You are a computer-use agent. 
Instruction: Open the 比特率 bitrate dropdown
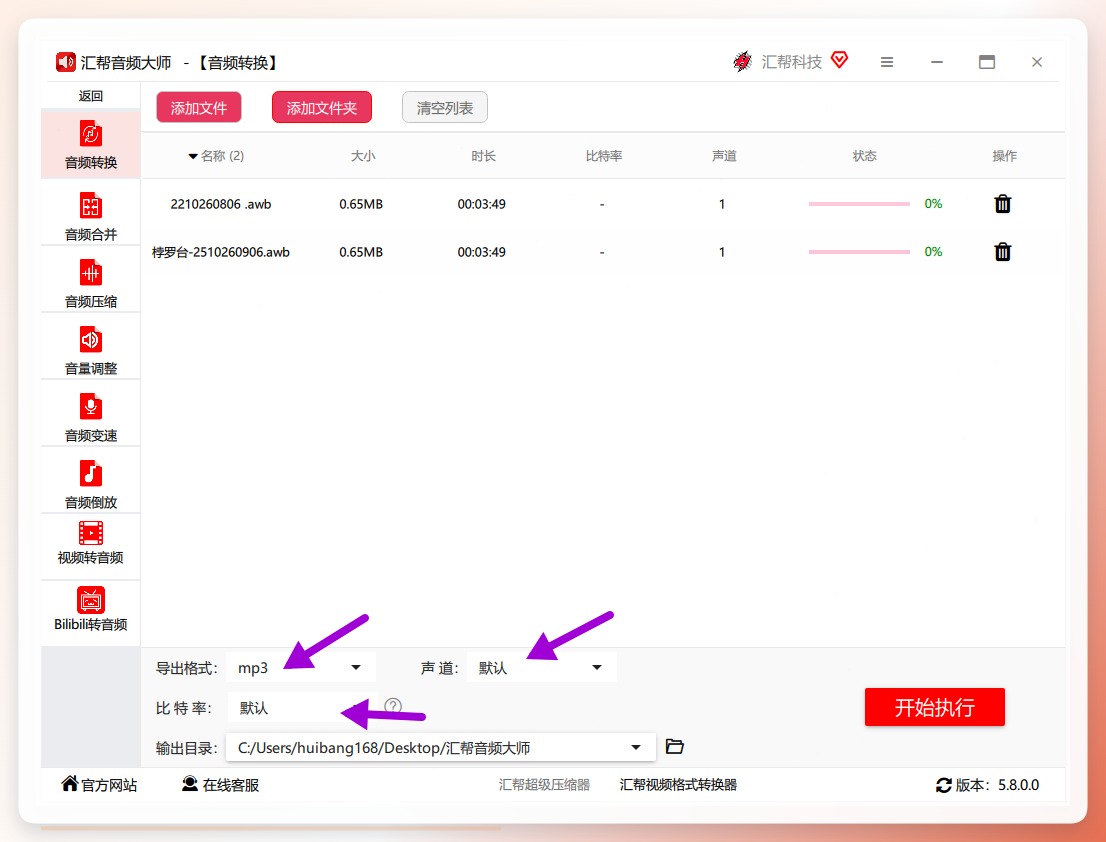(x=302, y=707)
